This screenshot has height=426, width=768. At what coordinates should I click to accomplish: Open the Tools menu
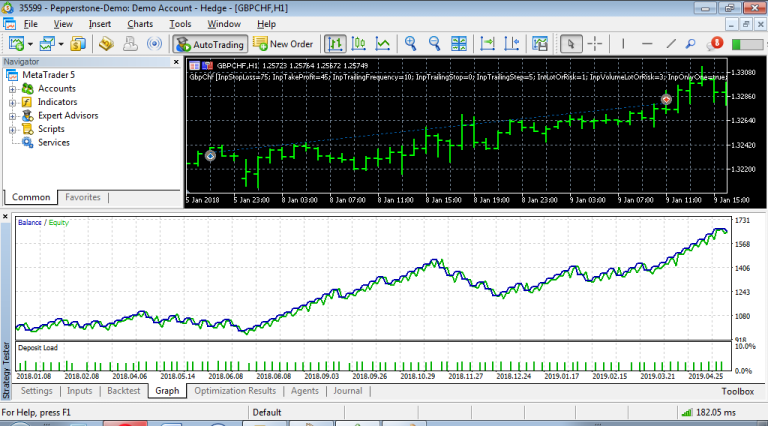pyautogui.click(x=180, y=24)
